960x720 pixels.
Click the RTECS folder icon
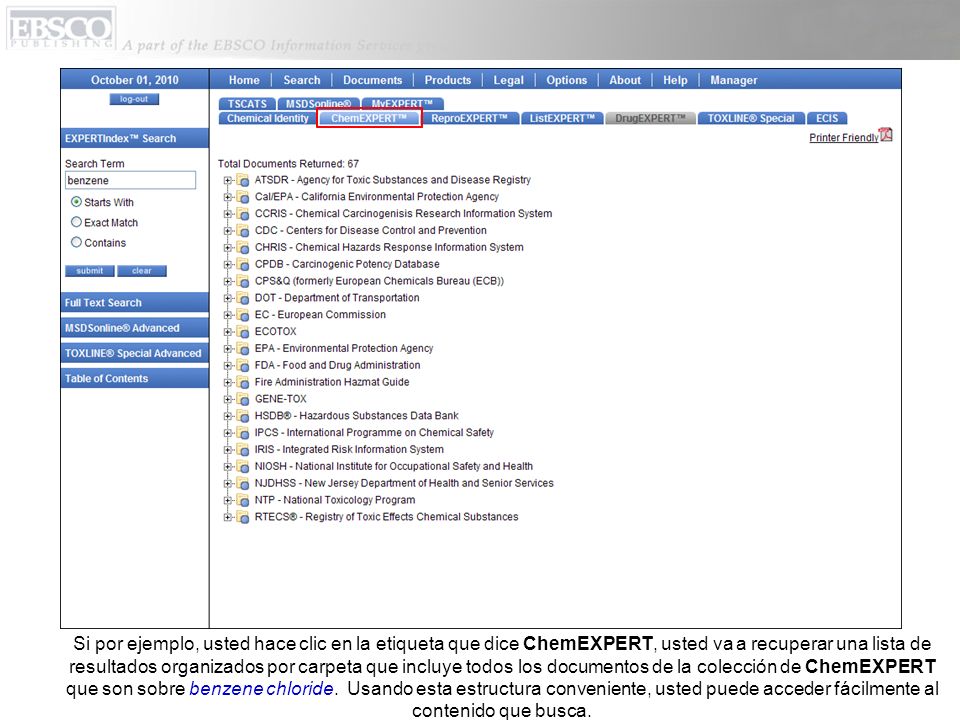243,517
